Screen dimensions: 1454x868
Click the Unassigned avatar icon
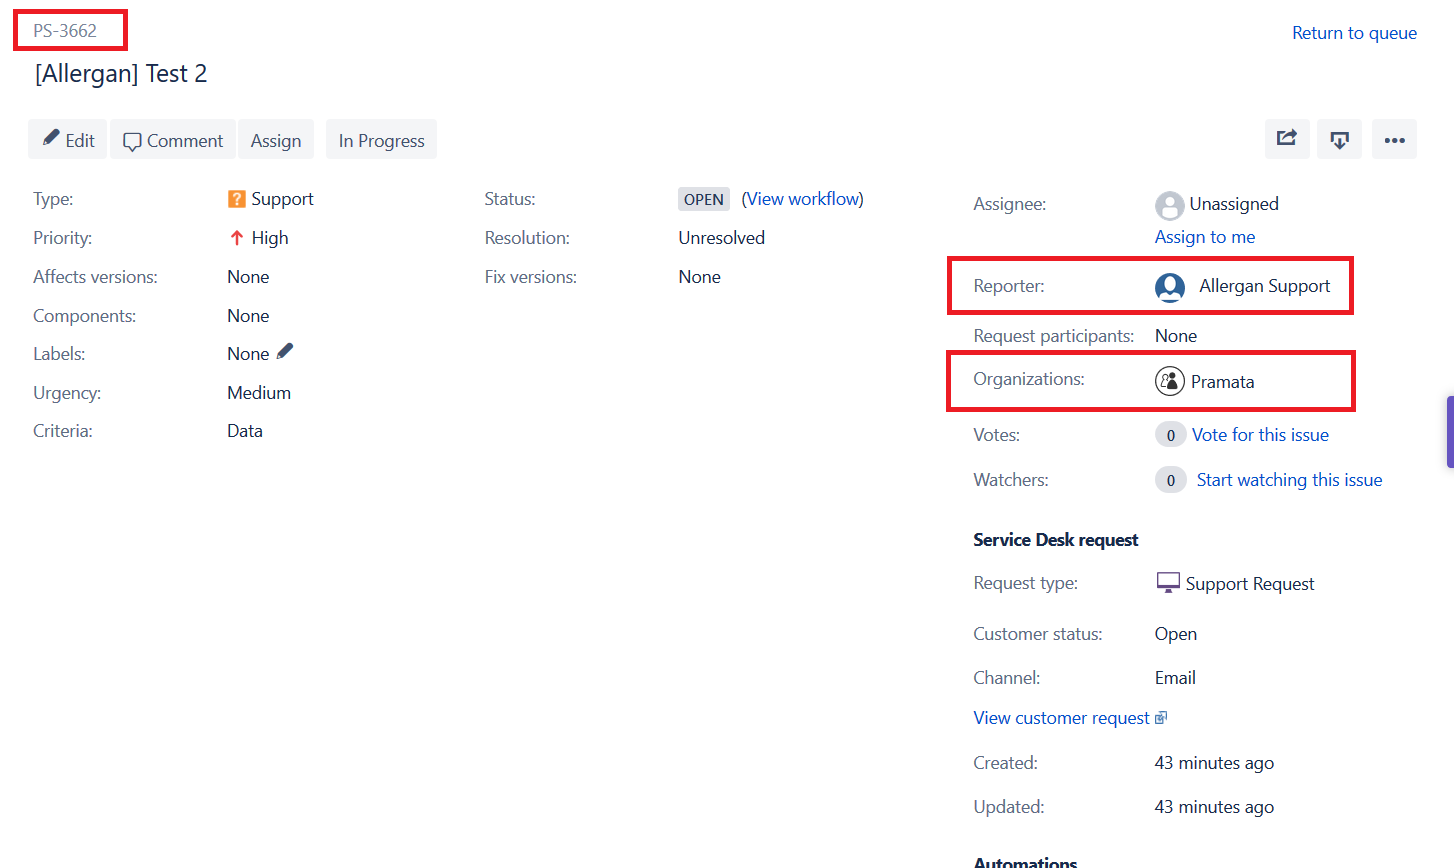click(1169, 206)
